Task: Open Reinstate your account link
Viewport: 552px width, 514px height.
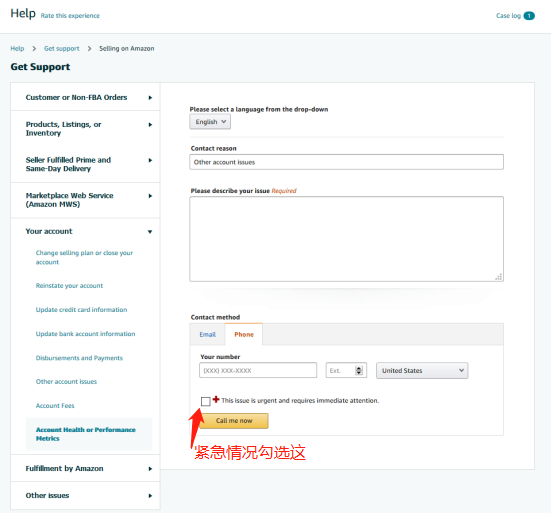Action: pyautogui.click(x=69, y=286)
